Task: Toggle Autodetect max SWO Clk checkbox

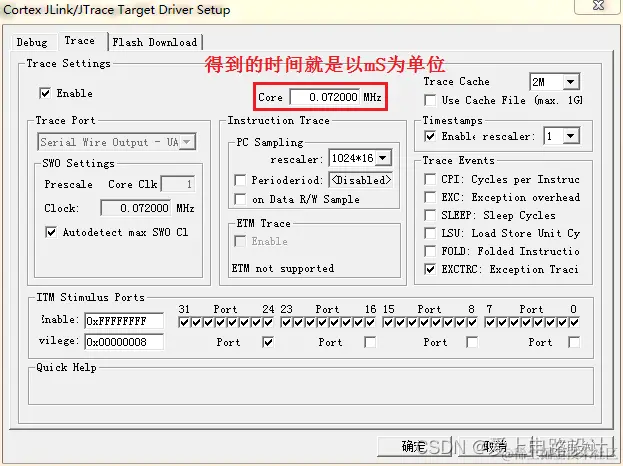Action: pos(51,232)
